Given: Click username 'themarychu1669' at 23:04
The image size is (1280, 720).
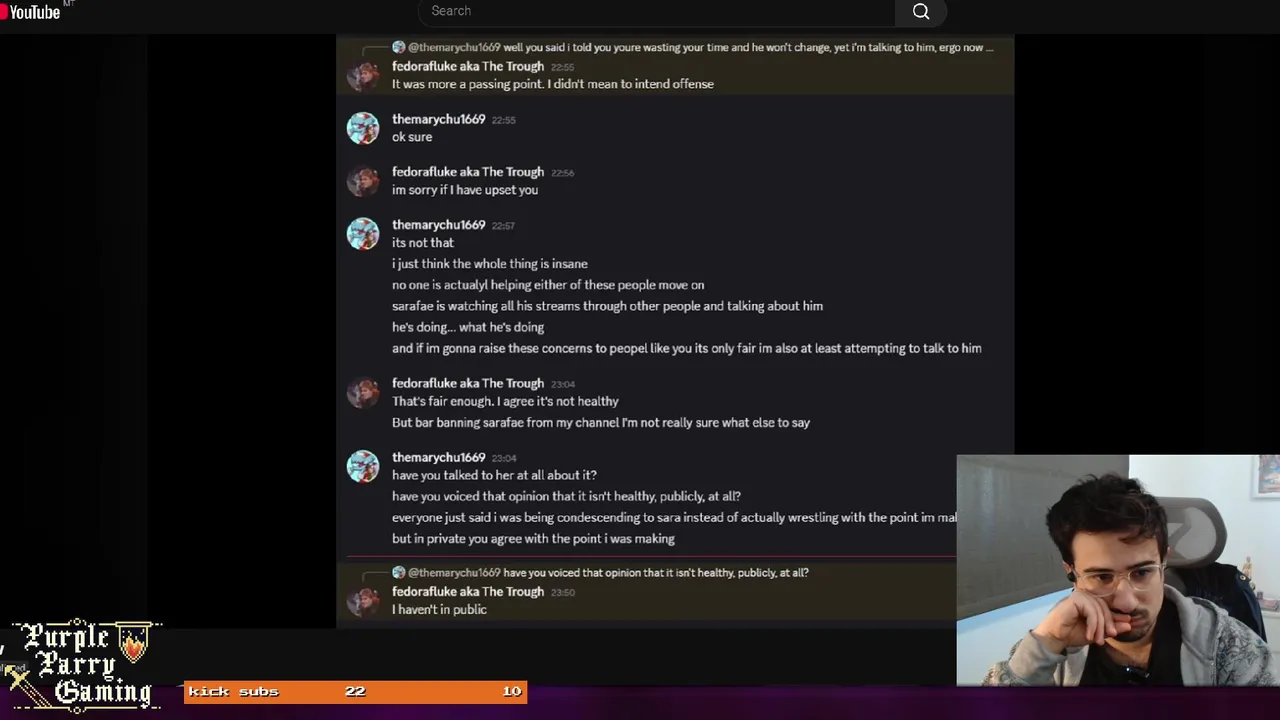Looking at the screenshot, I should (x=438, y=457).
